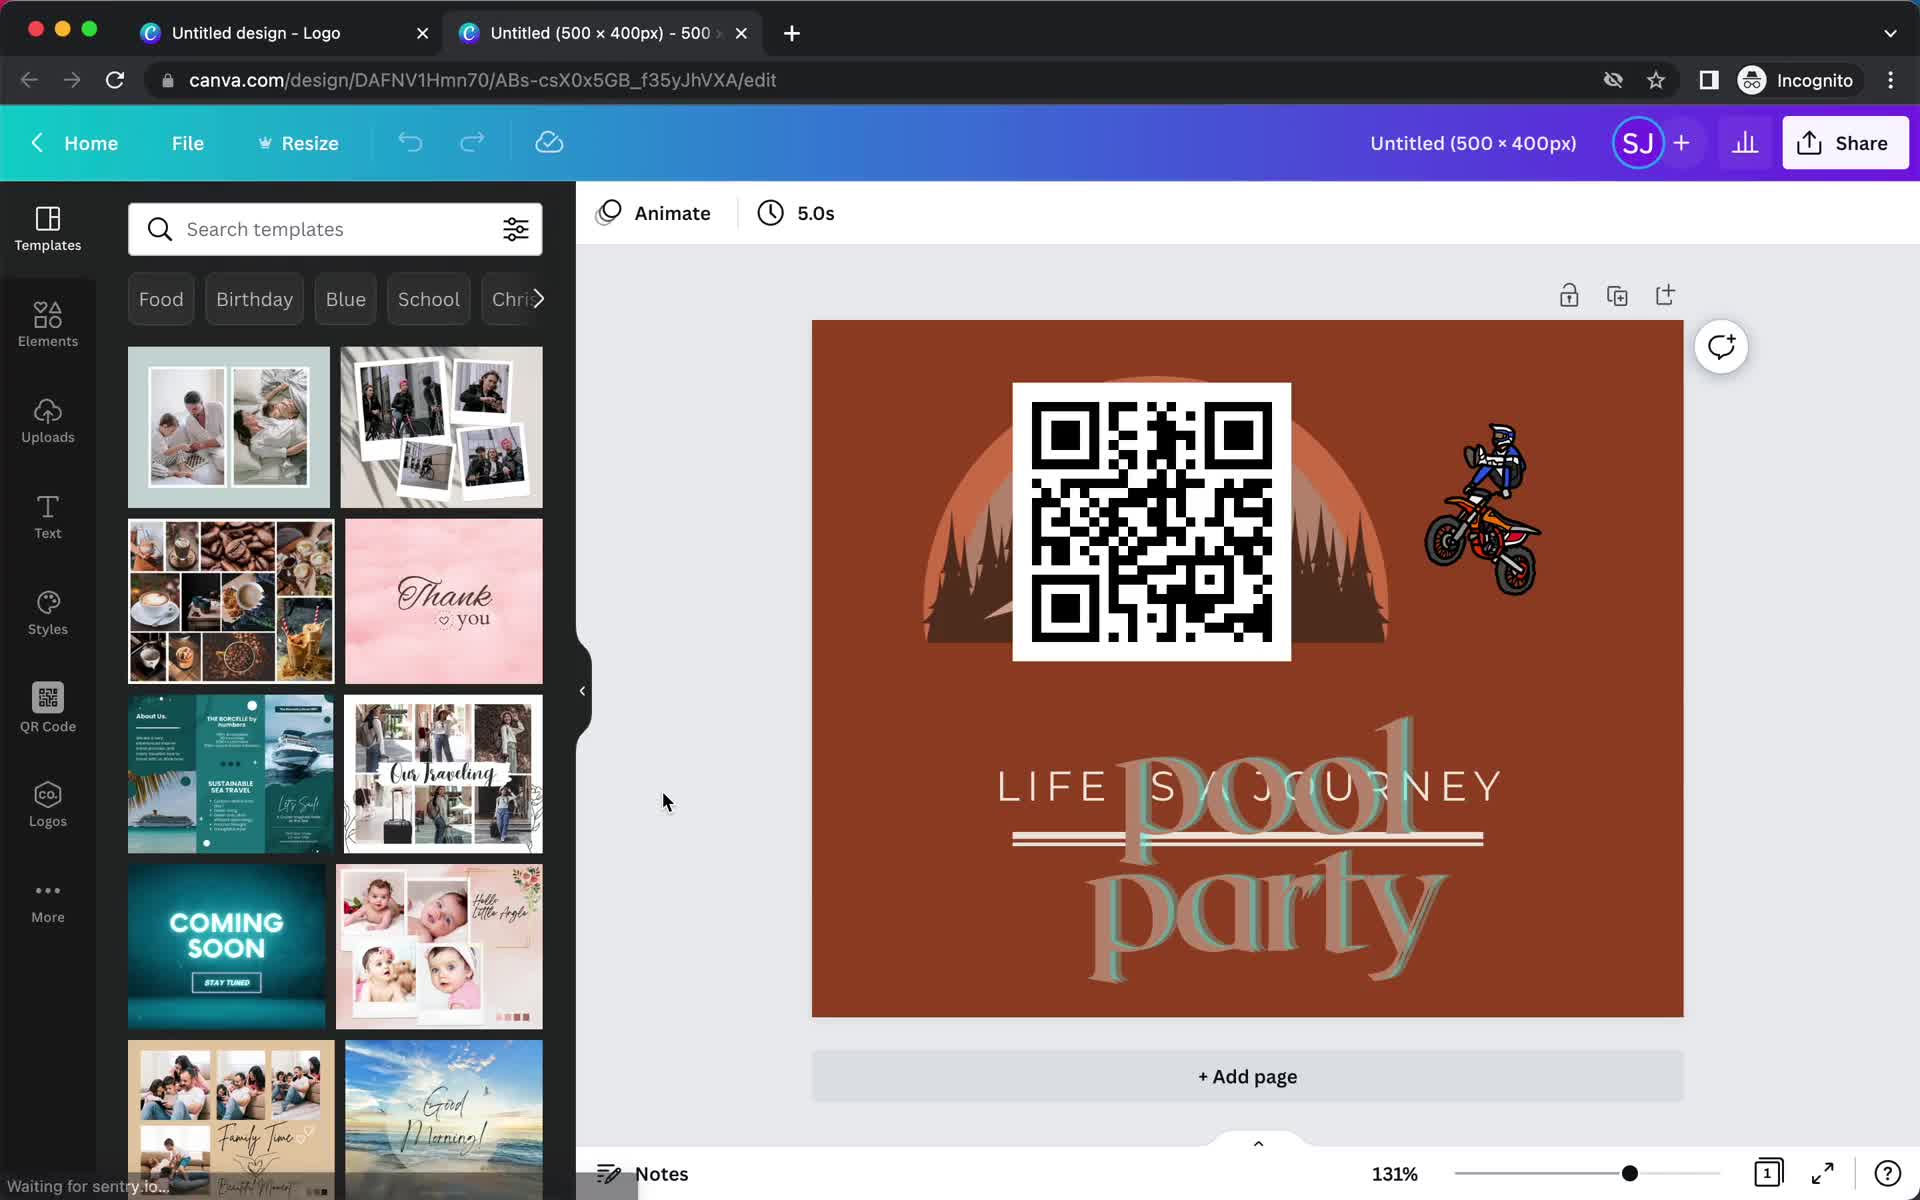This screenshot has height=1200, width=1920.
Task: Open a new browser tab
Action: click(x=792, y=33)
